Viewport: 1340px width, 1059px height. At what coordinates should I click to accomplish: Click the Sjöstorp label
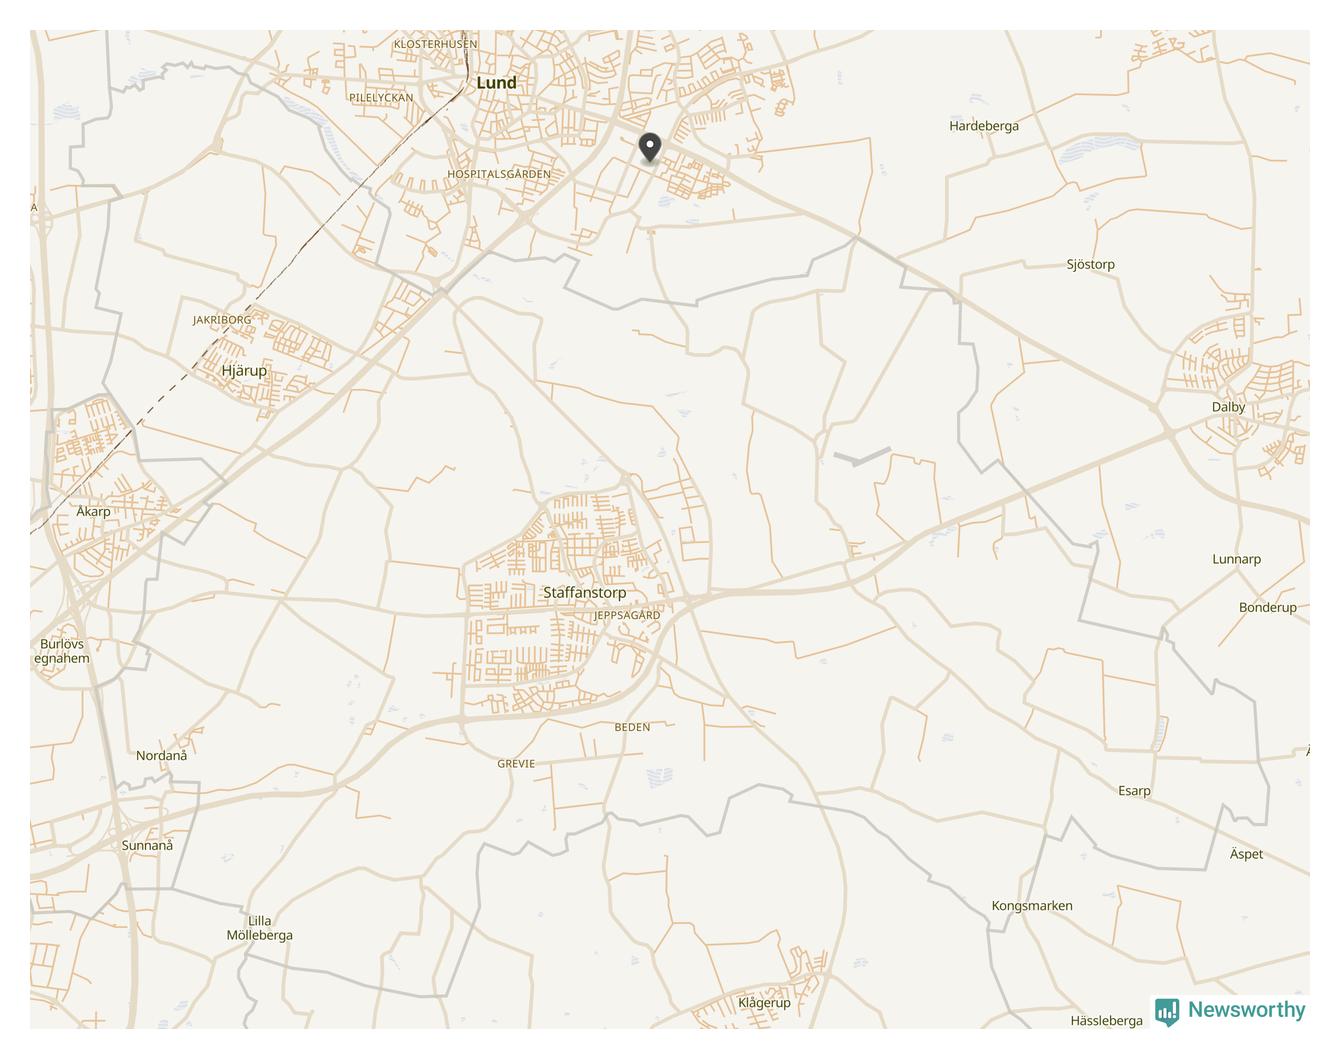pyautogui.click(x=1090, y=265)
